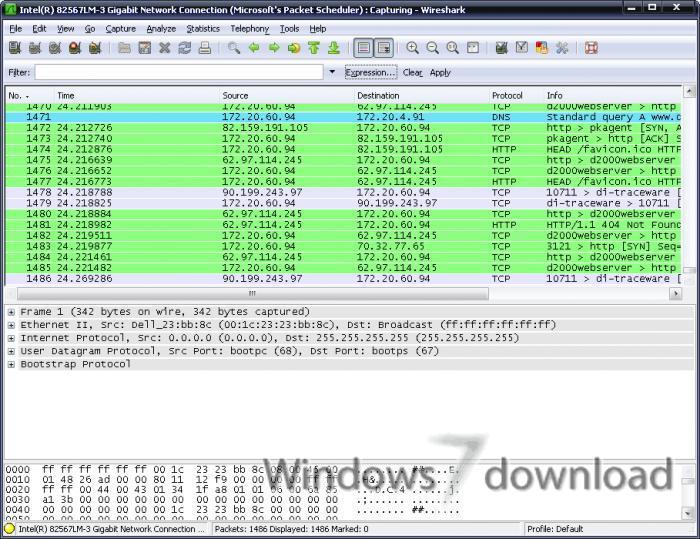This screenshot has height=539, width=700.
Task: Zoom out the packet text
Action: 433,48
